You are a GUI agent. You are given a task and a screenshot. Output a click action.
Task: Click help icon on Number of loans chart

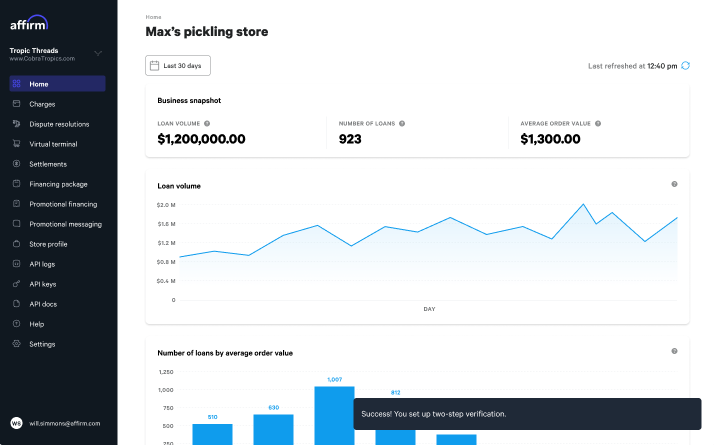click(674, 351)
